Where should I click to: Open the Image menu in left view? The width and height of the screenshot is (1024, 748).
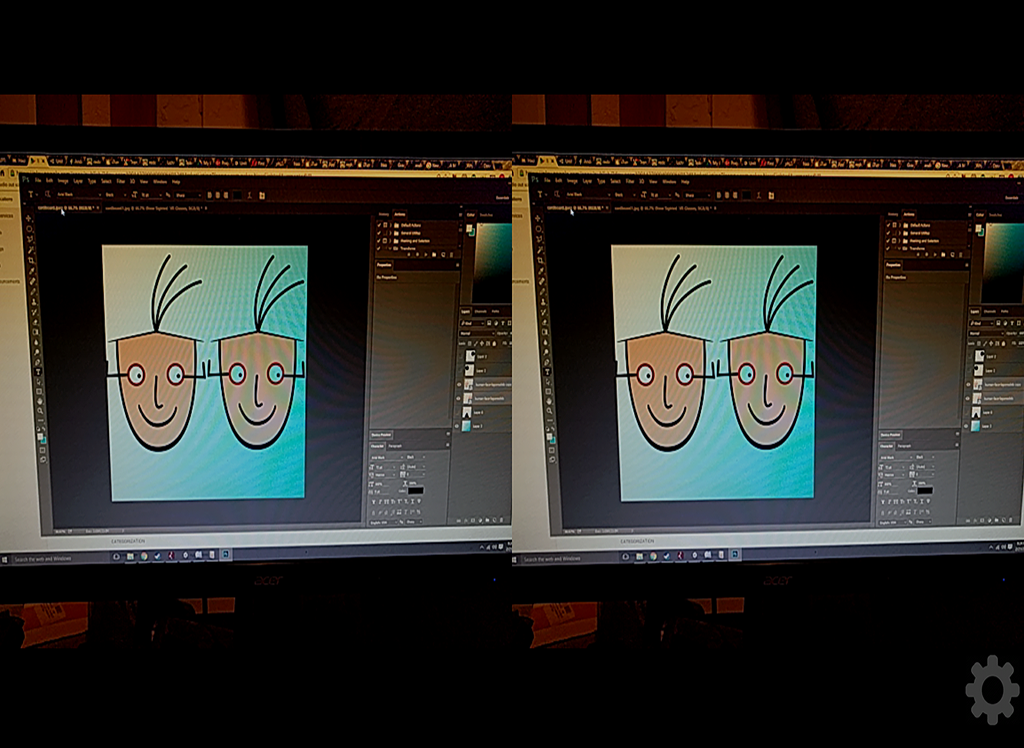click(x=63, y=181)
